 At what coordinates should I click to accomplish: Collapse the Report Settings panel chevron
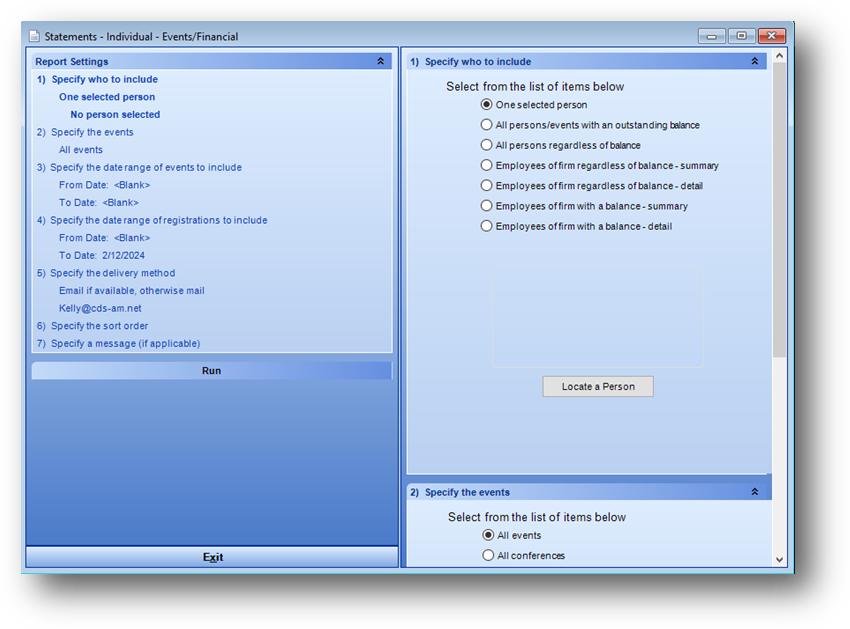pyautogui.click(x=381, y=61)
